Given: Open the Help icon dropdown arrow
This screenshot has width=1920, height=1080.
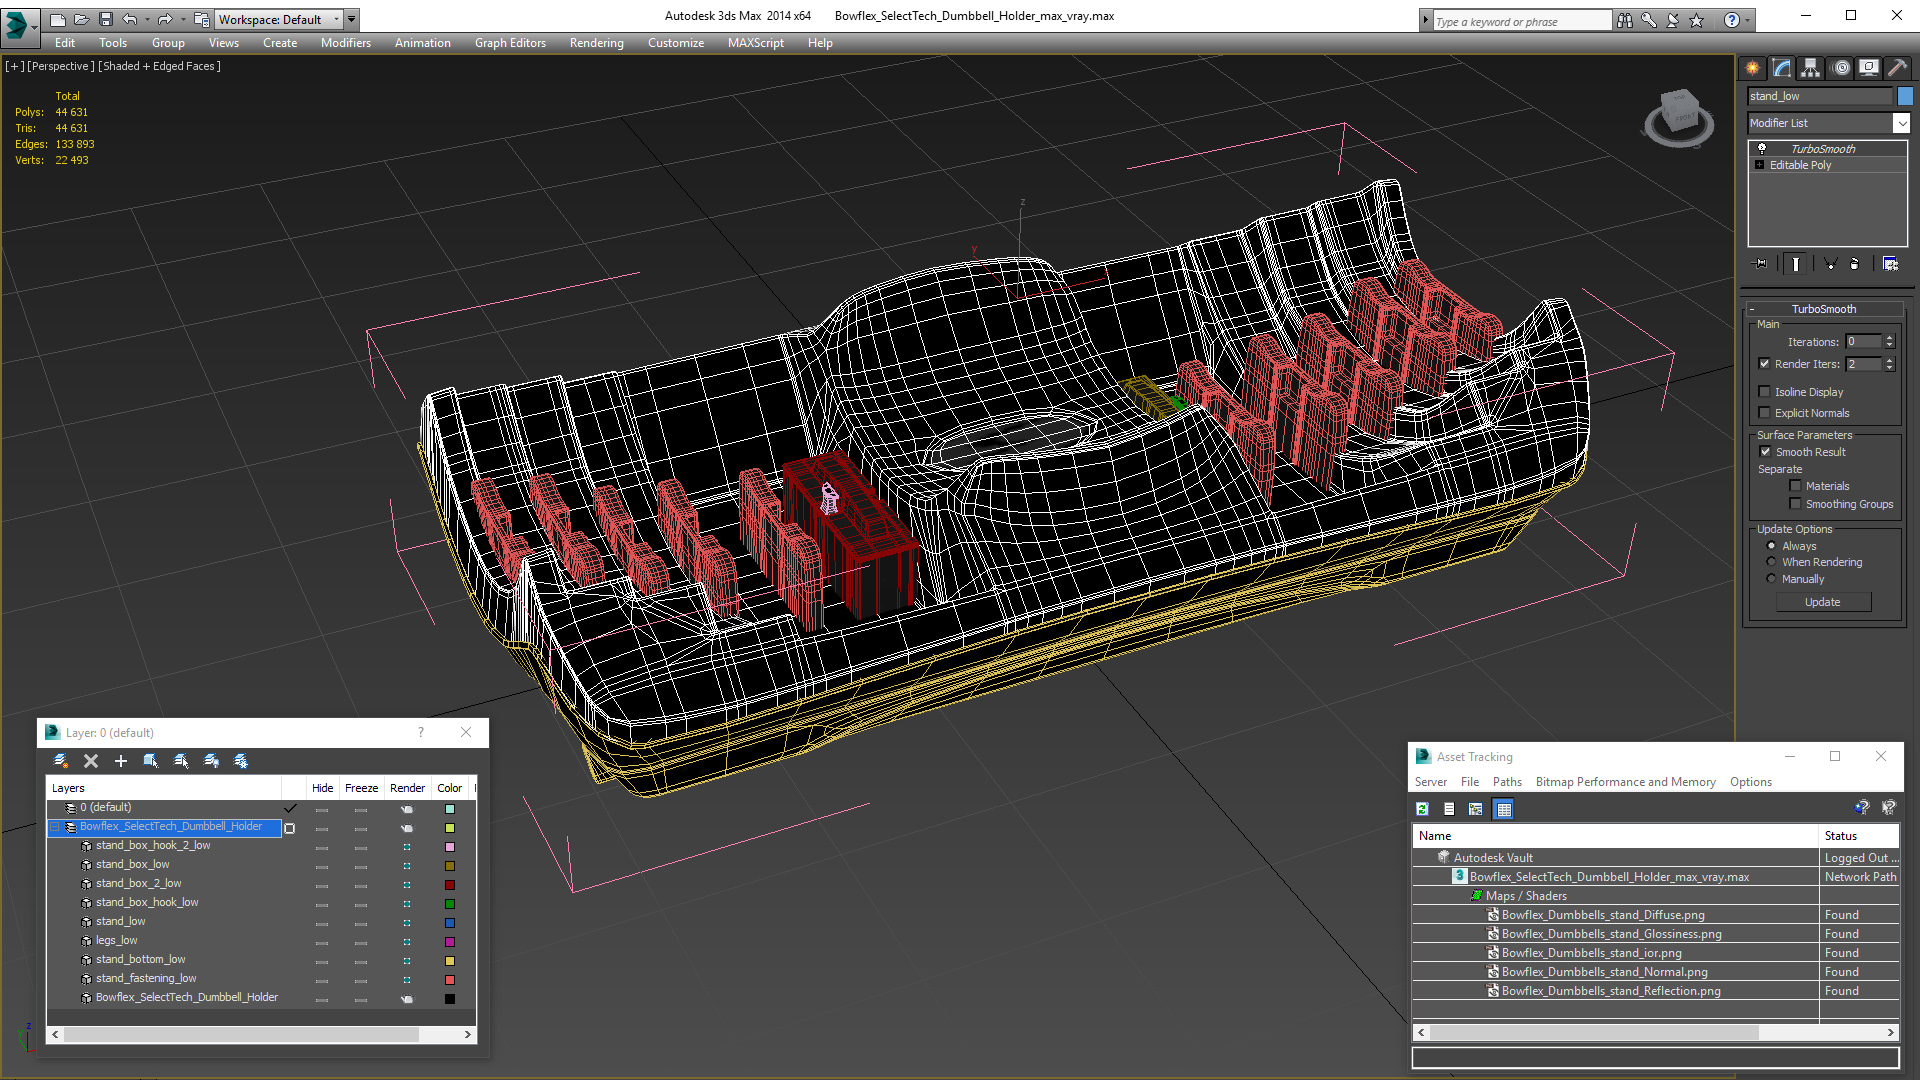Looking at the screenshot, I should pyautogui.click(x=1747, y=20).
